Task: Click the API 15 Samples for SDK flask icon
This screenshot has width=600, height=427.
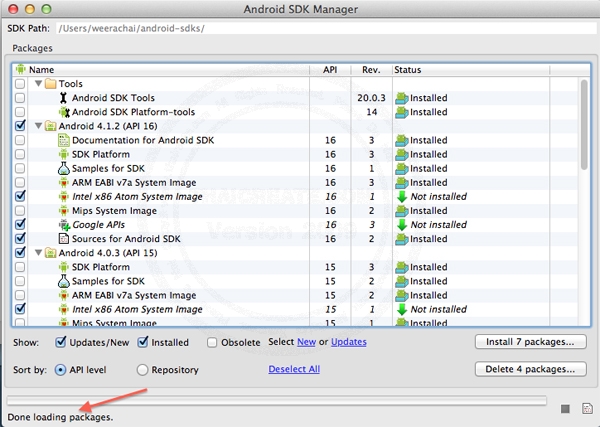Action: [x=64, y=281]
